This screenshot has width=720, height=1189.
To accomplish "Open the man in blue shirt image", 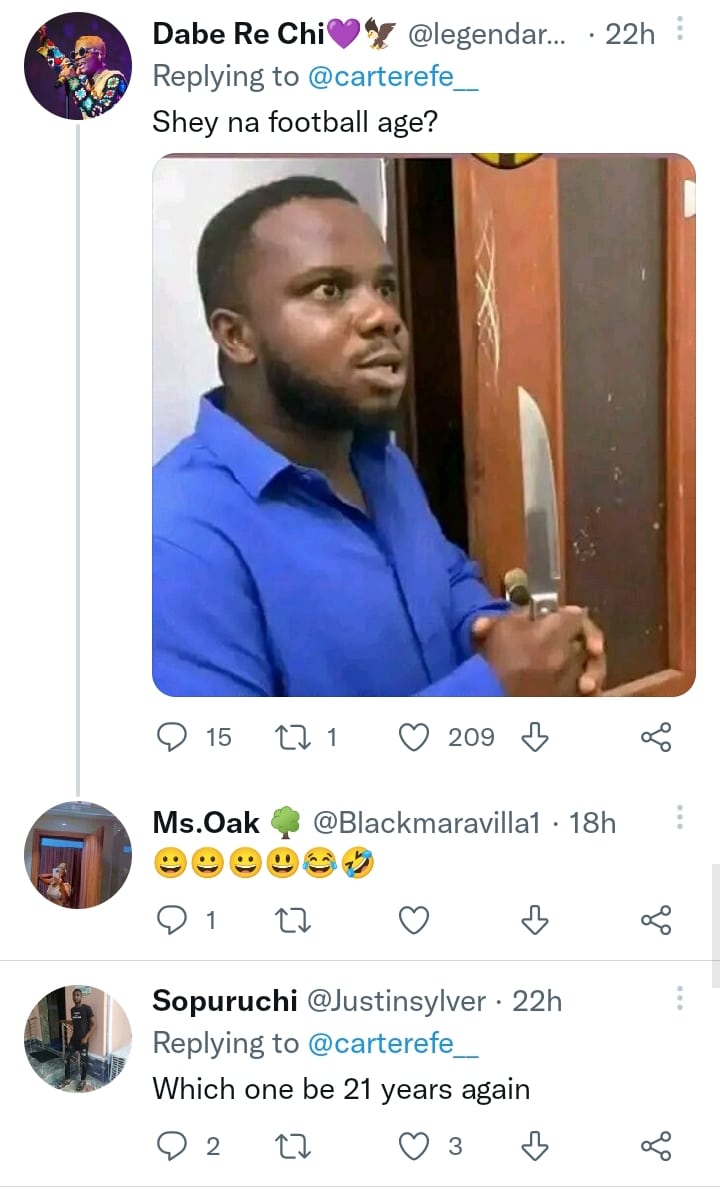I will coord(423,425).
